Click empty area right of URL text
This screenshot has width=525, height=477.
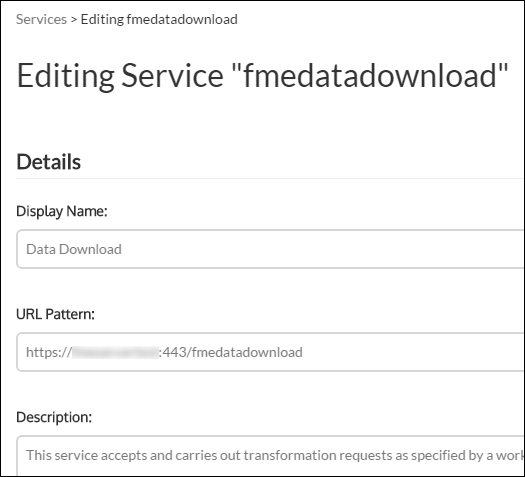tap(412, 352)
